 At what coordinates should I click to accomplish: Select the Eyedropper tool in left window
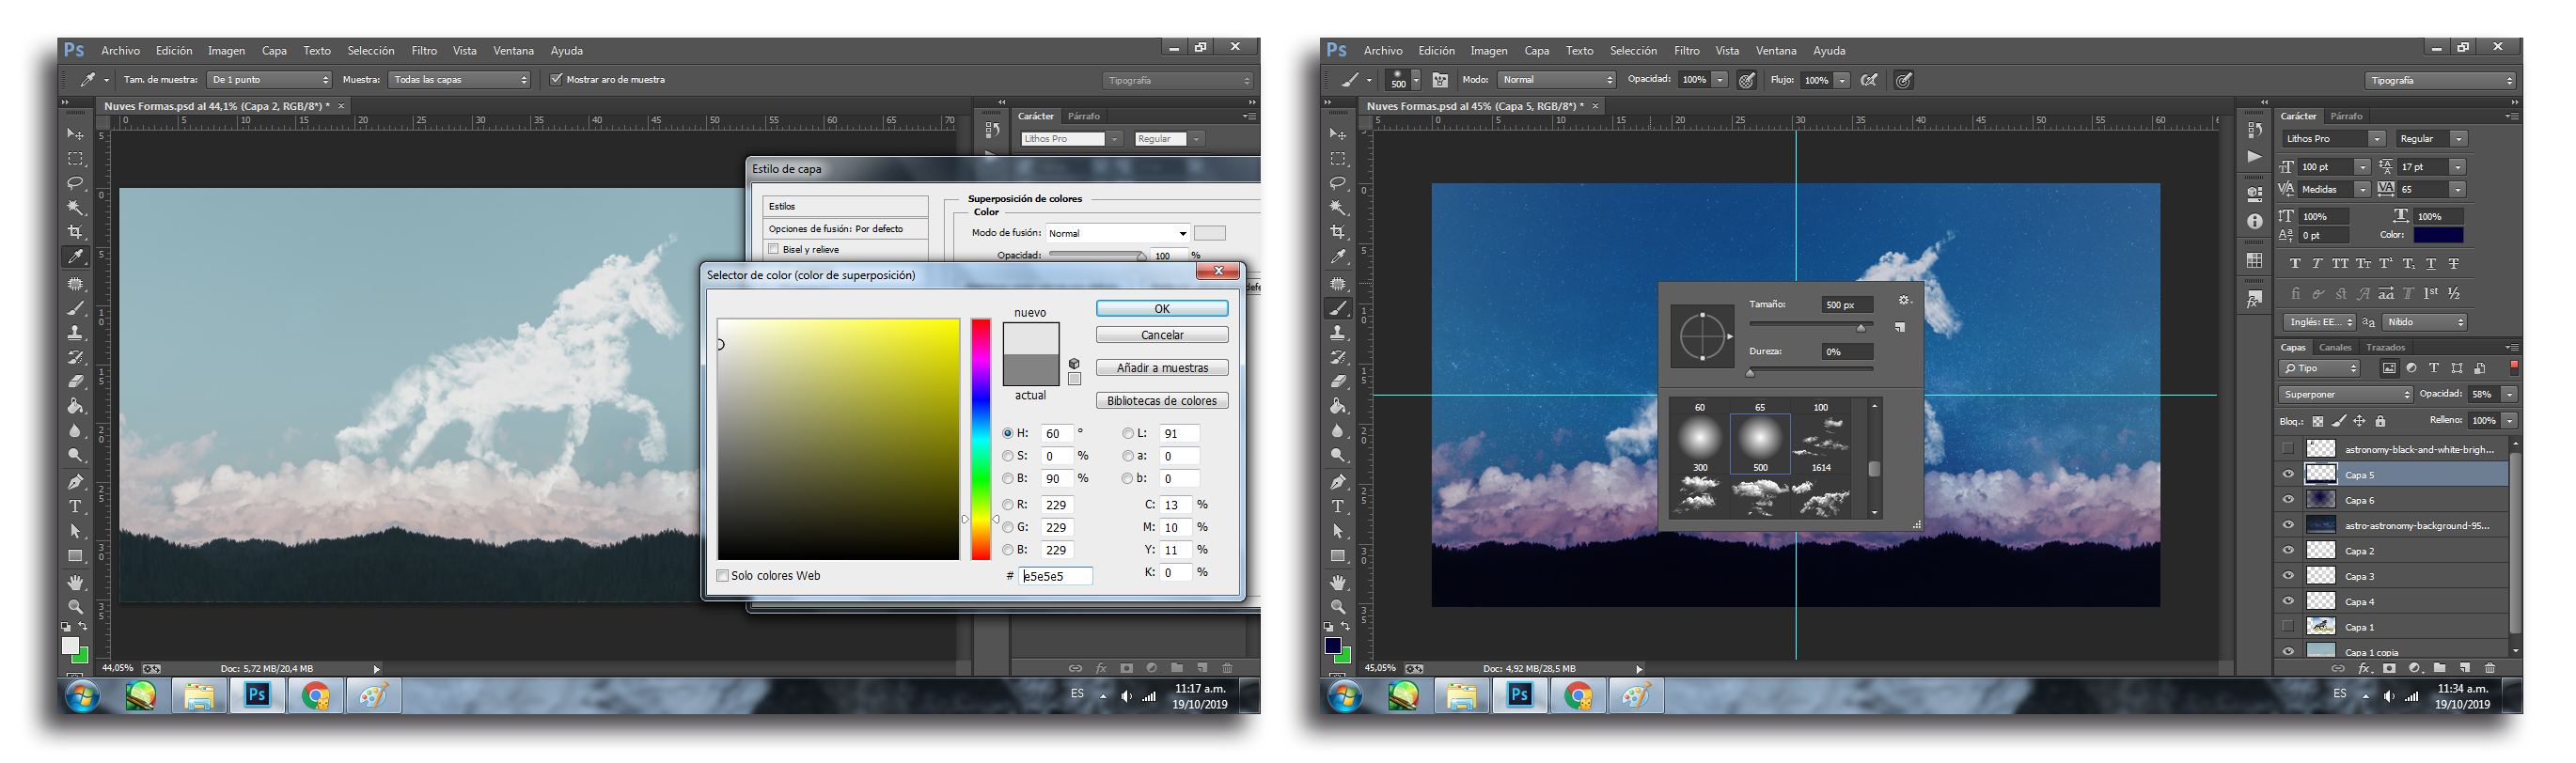point(75,257)
